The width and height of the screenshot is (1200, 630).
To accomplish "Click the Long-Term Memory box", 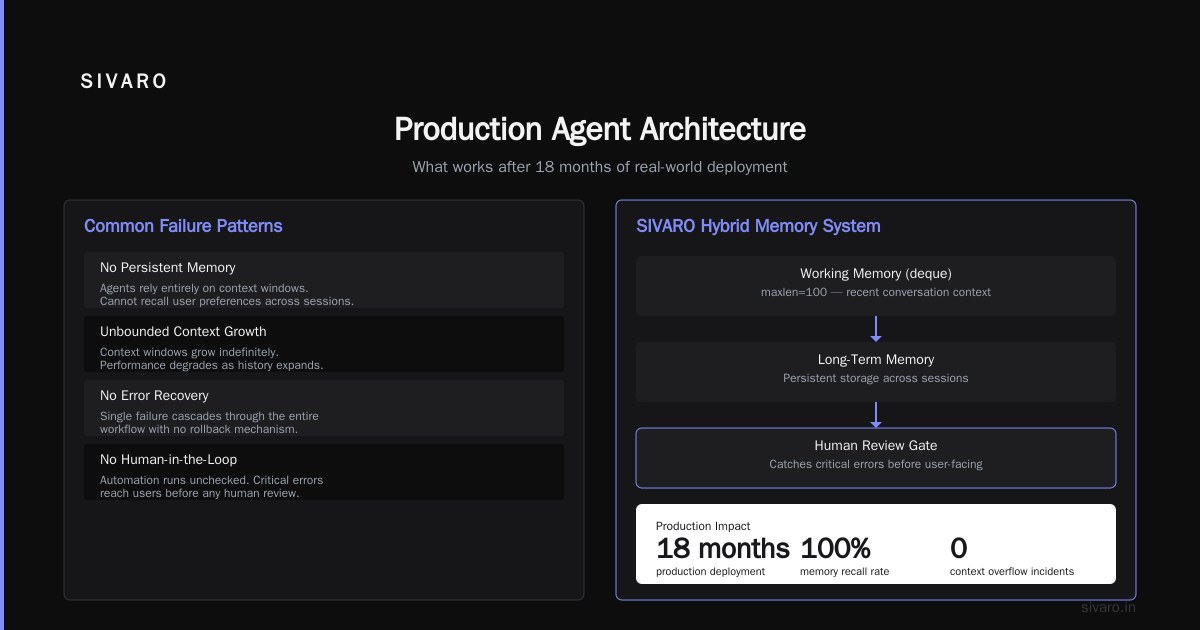I will click(876, 372).
